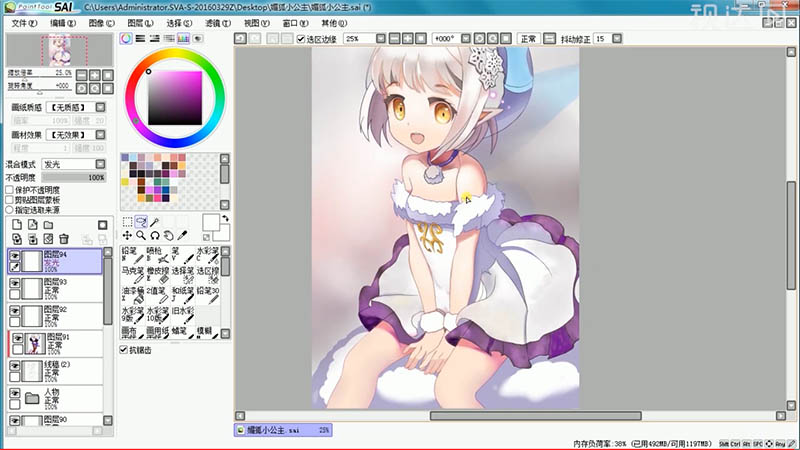Select the rotate view tool
The width and height of the screenshot is (800, 450).
155,235
